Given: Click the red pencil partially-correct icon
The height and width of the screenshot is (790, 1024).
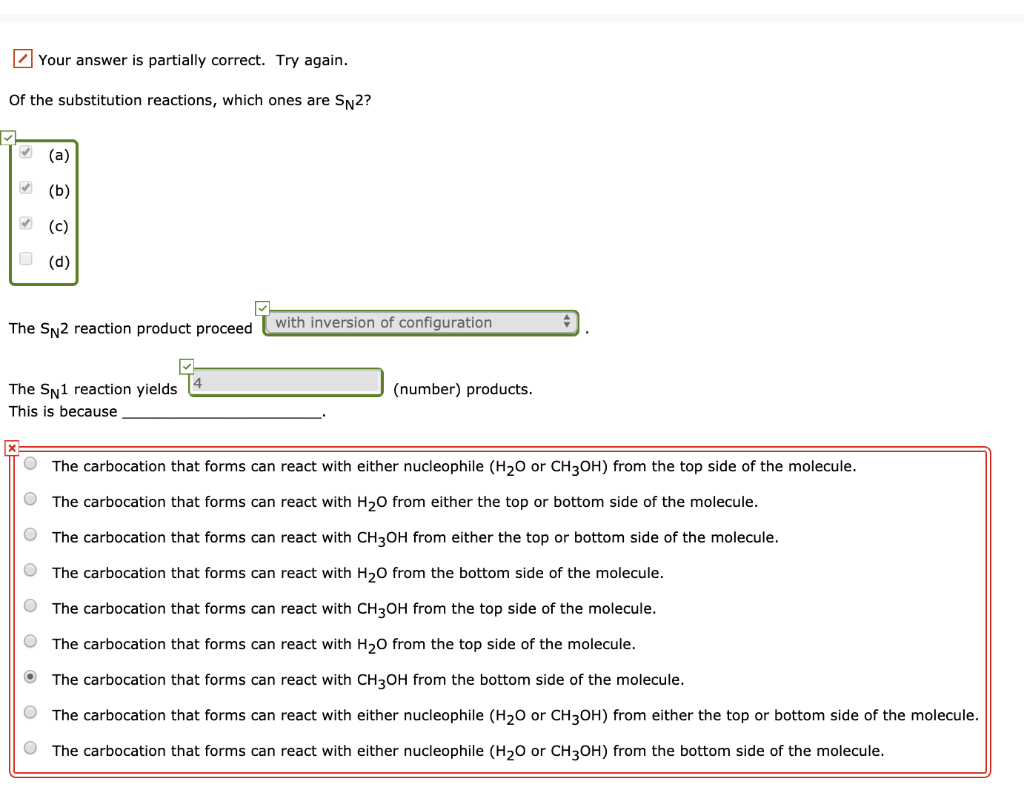Looking at the screenshot, I should coord(22,59).
